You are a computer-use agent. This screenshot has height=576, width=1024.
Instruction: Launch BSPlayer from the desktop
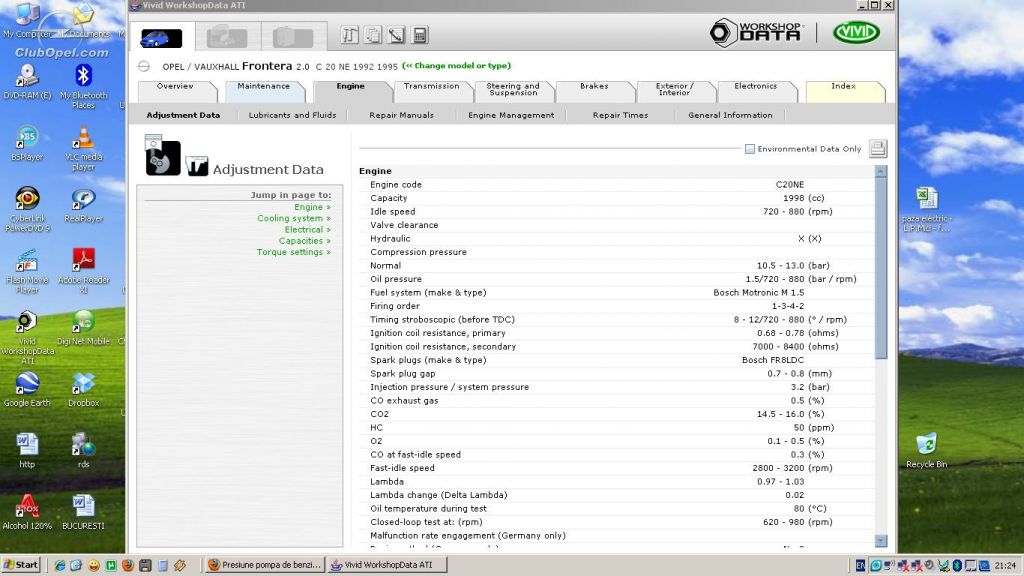(x=27, y=143)
